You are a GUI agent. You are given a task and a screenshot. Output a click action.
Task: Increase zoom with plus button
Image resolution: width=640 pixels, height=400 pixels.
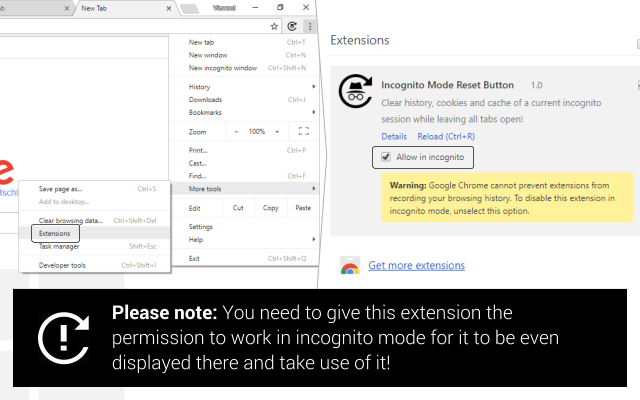click(277, 131)
